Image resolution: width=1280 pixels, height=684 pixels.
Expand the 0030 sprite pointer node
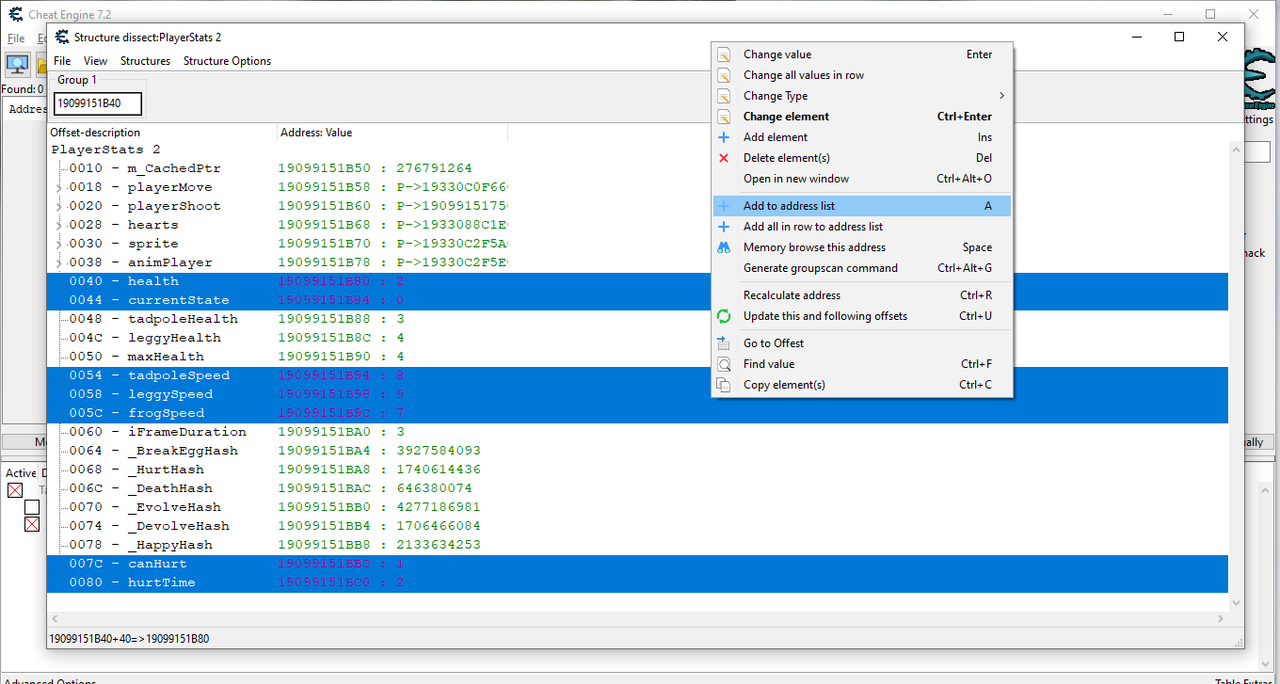[x=58, y=244]
